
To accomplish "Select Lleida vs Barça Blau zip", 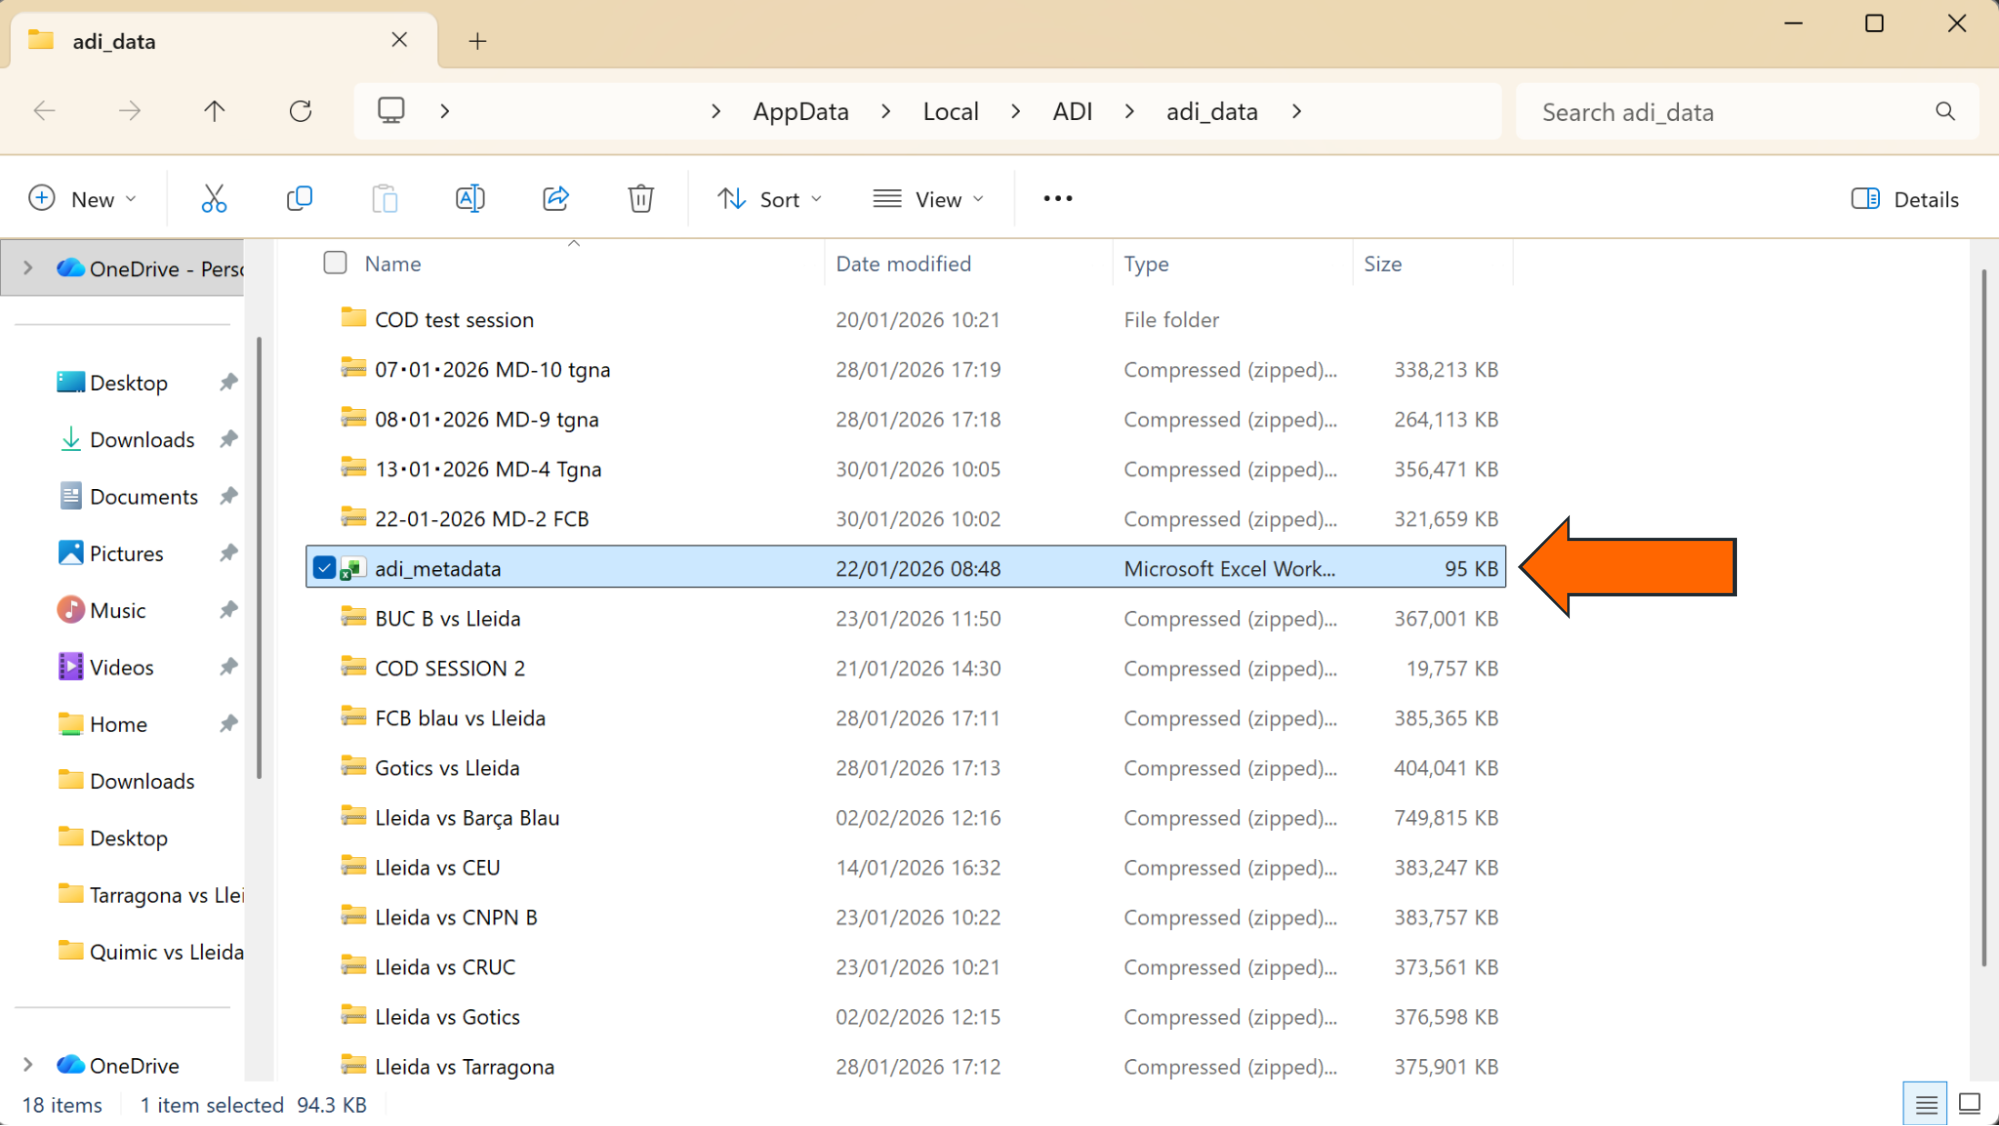I will tap(906, 817).
